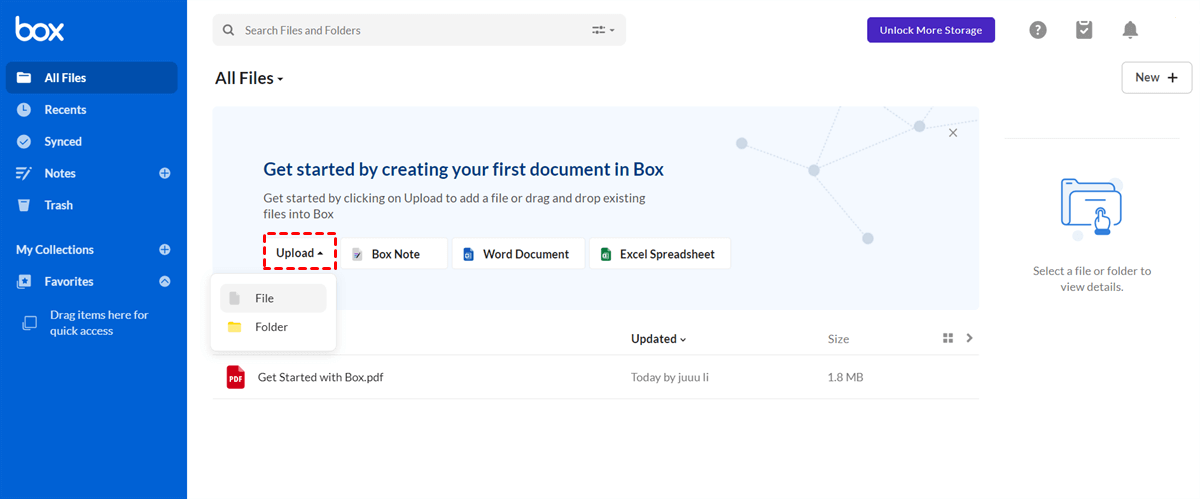Viewport: 1200px width, 499px height.
Task: Add a new note with plus icon
Action: tap(165, 173)
